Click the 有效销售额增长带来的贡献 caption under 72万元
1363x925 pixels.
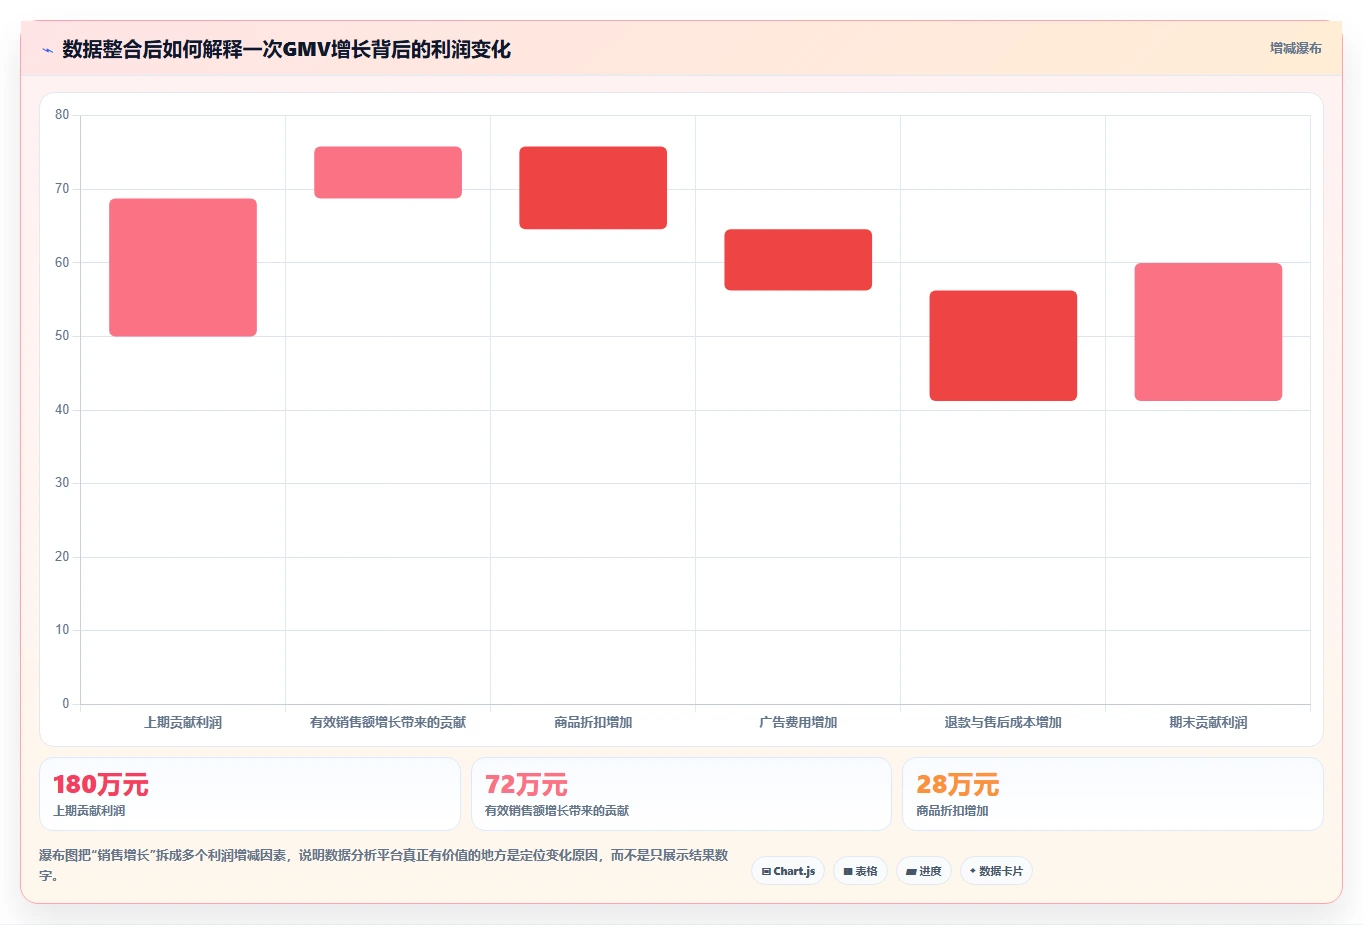tap(557, 811)
